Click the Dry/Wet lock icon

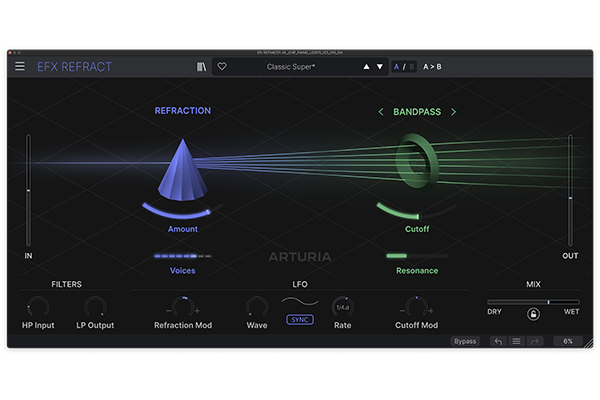pos(533,314)
